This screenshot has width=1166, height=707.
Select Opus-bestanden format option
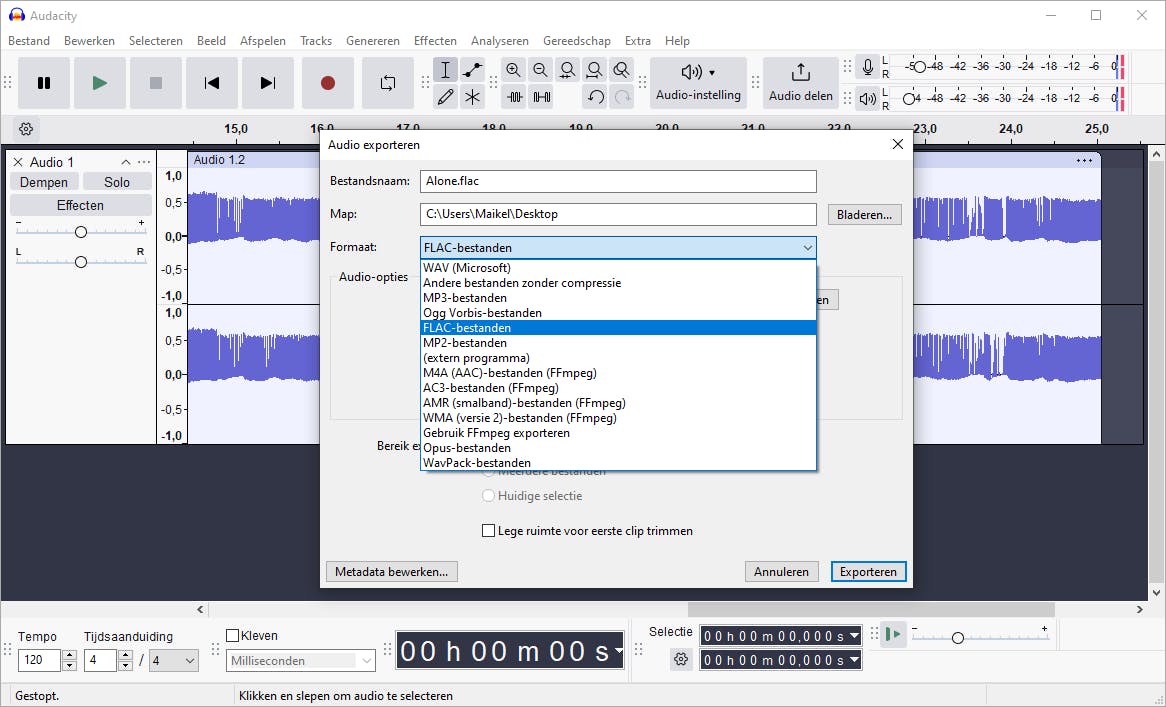pyautogui.click(x=619, y=448)
